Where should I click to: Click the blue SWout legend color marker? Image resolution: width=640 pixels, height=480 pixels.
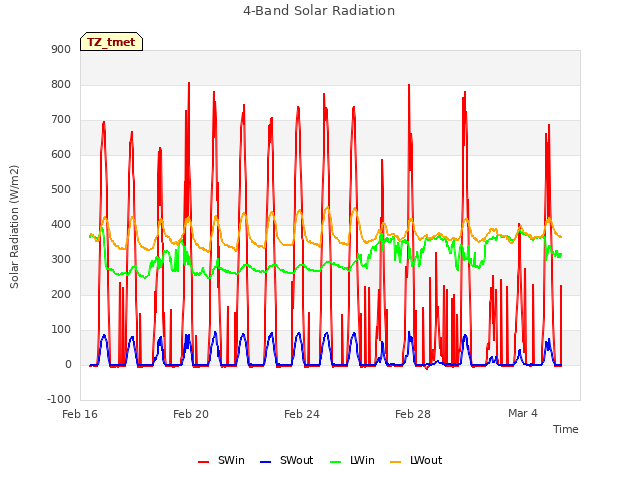click(x=265, y=462)
